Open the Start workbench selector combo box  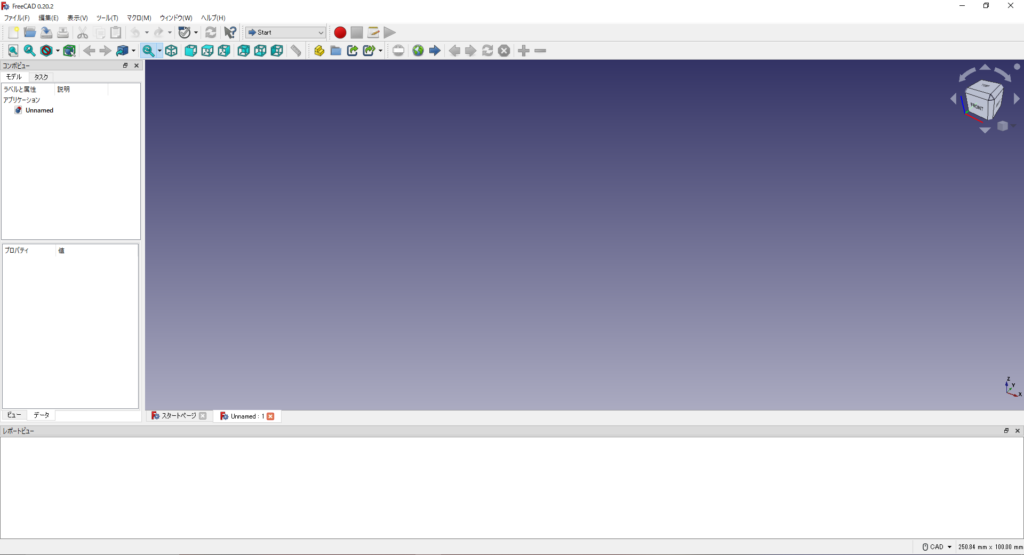click(285, 32)
